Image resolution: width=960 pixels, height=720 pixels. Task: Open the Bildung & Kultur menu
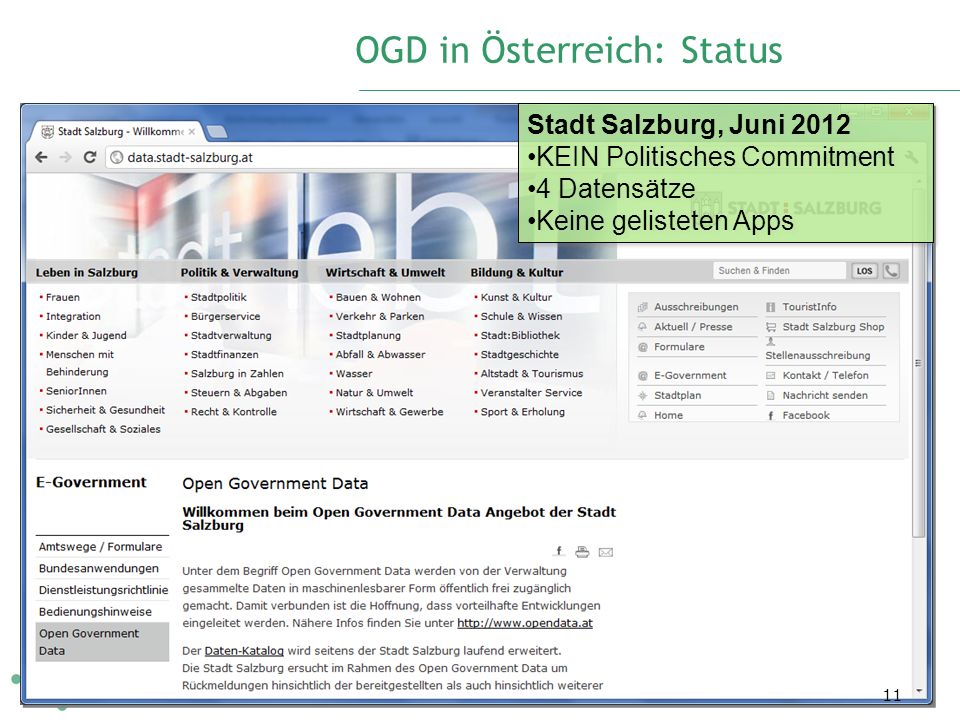pos(517,272)
